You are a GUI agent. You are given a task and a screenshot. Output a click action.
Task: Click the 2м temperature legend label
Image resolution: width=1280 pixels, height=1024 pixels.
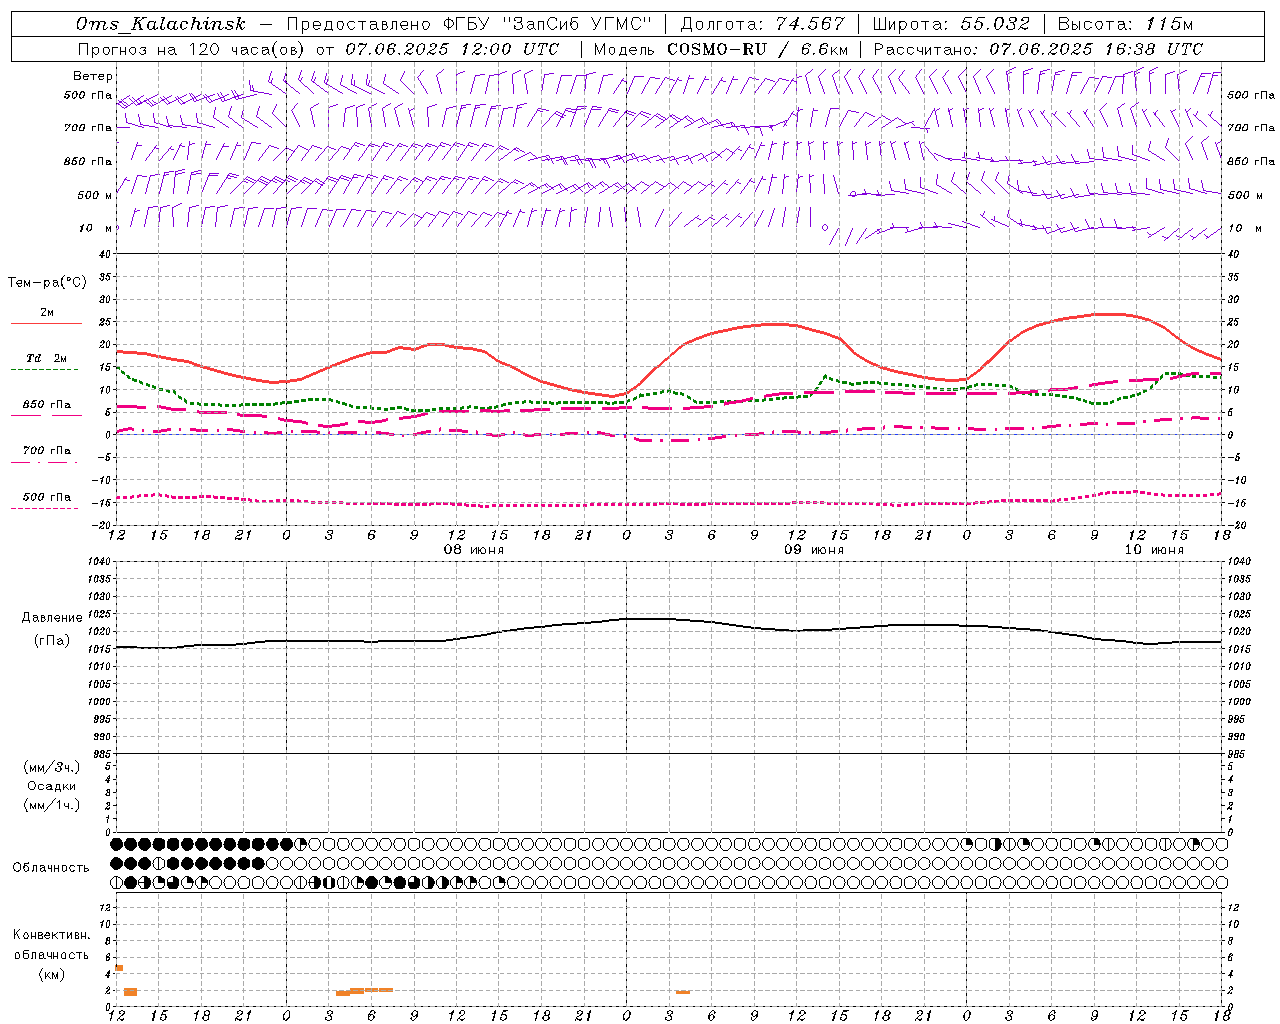coord(47,312)
